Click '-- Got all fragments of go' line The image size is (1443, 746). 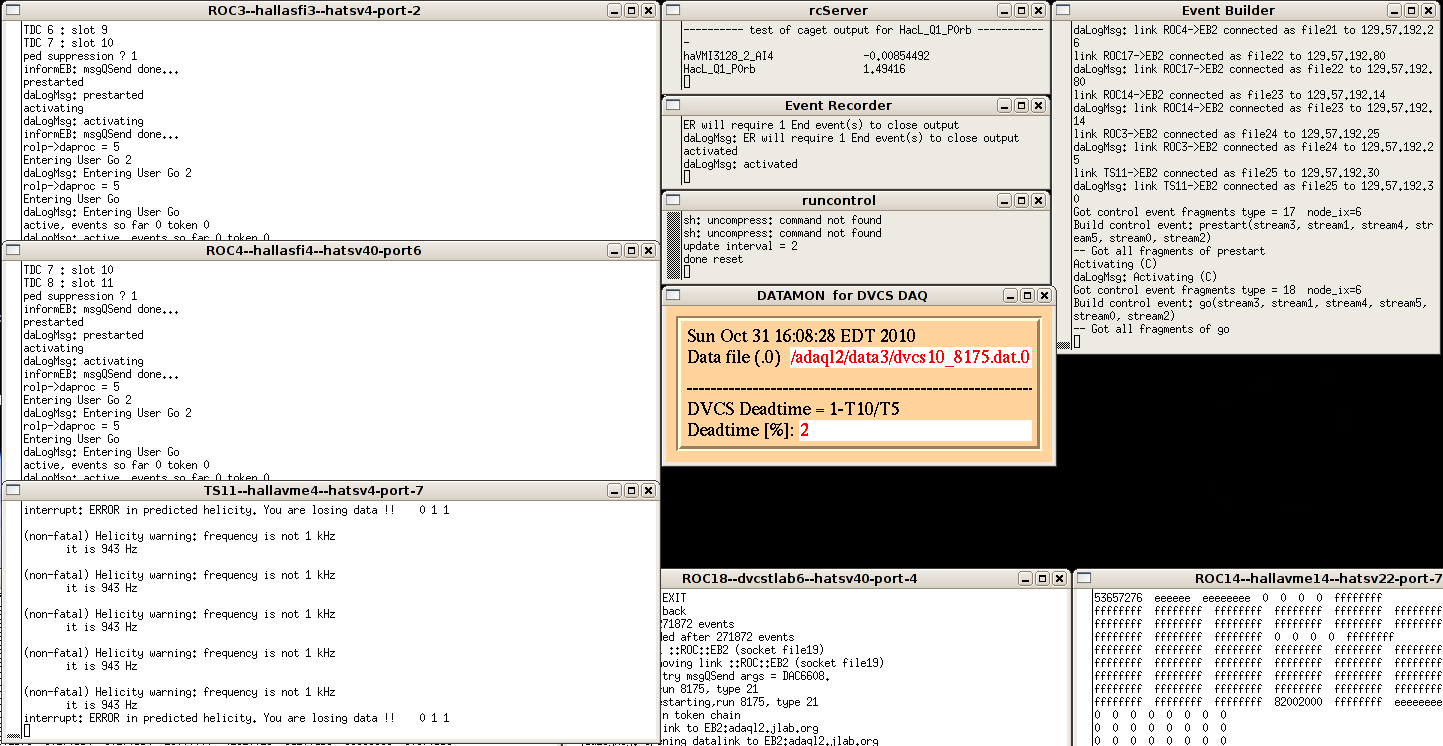click(x=1152, y=329)
